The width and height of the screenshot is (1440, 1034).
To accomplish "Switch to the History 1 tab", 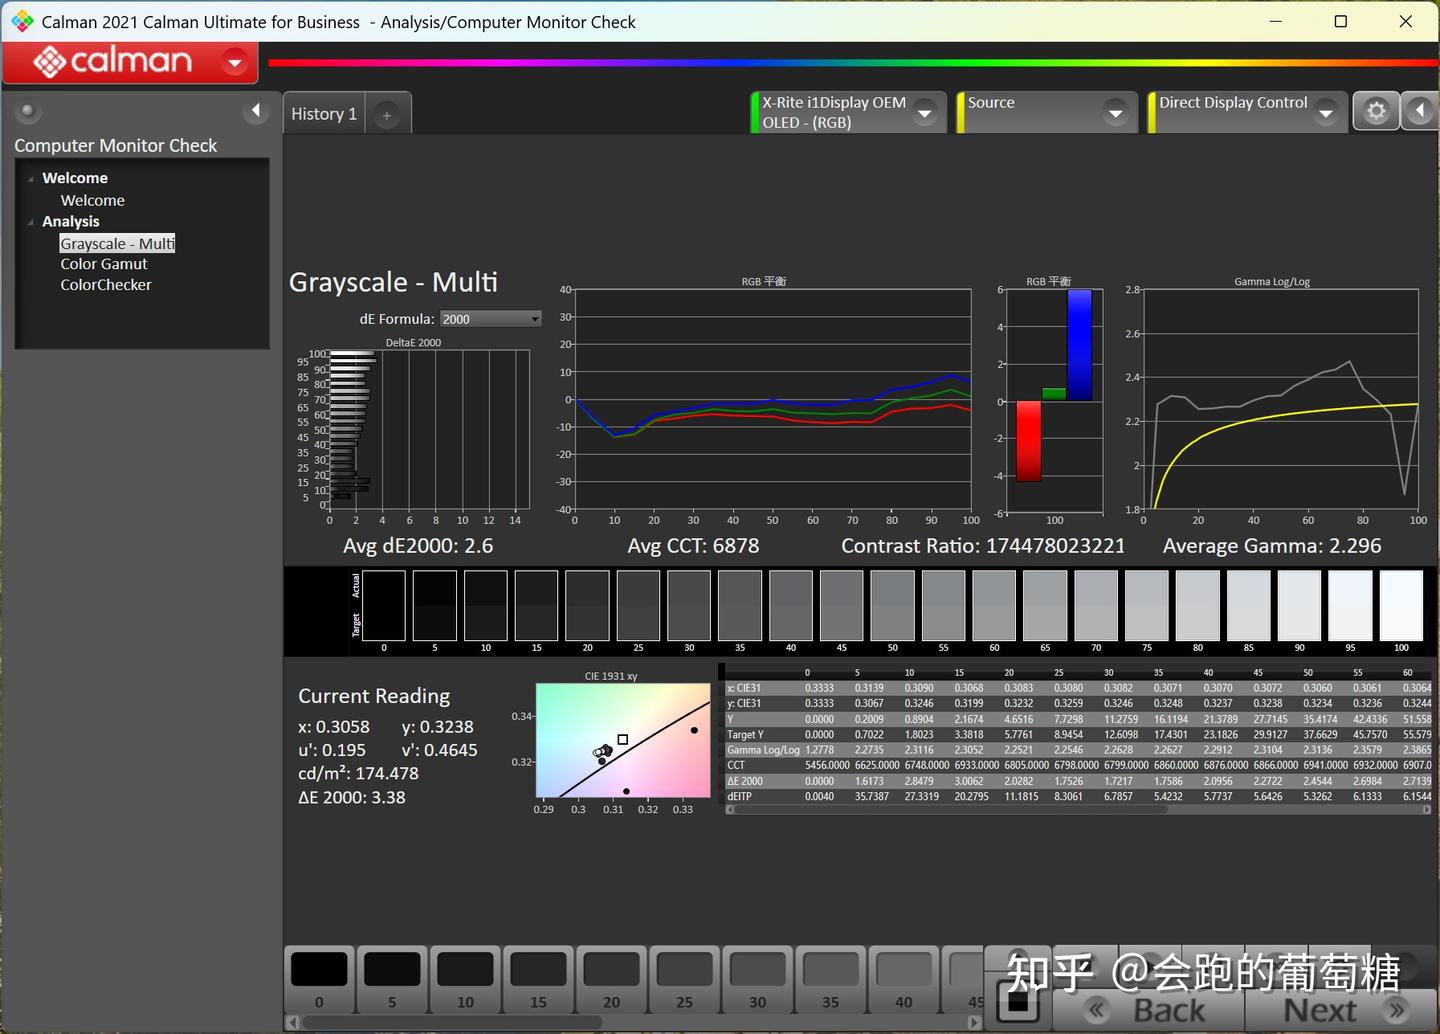I will [x=324, y=115].
